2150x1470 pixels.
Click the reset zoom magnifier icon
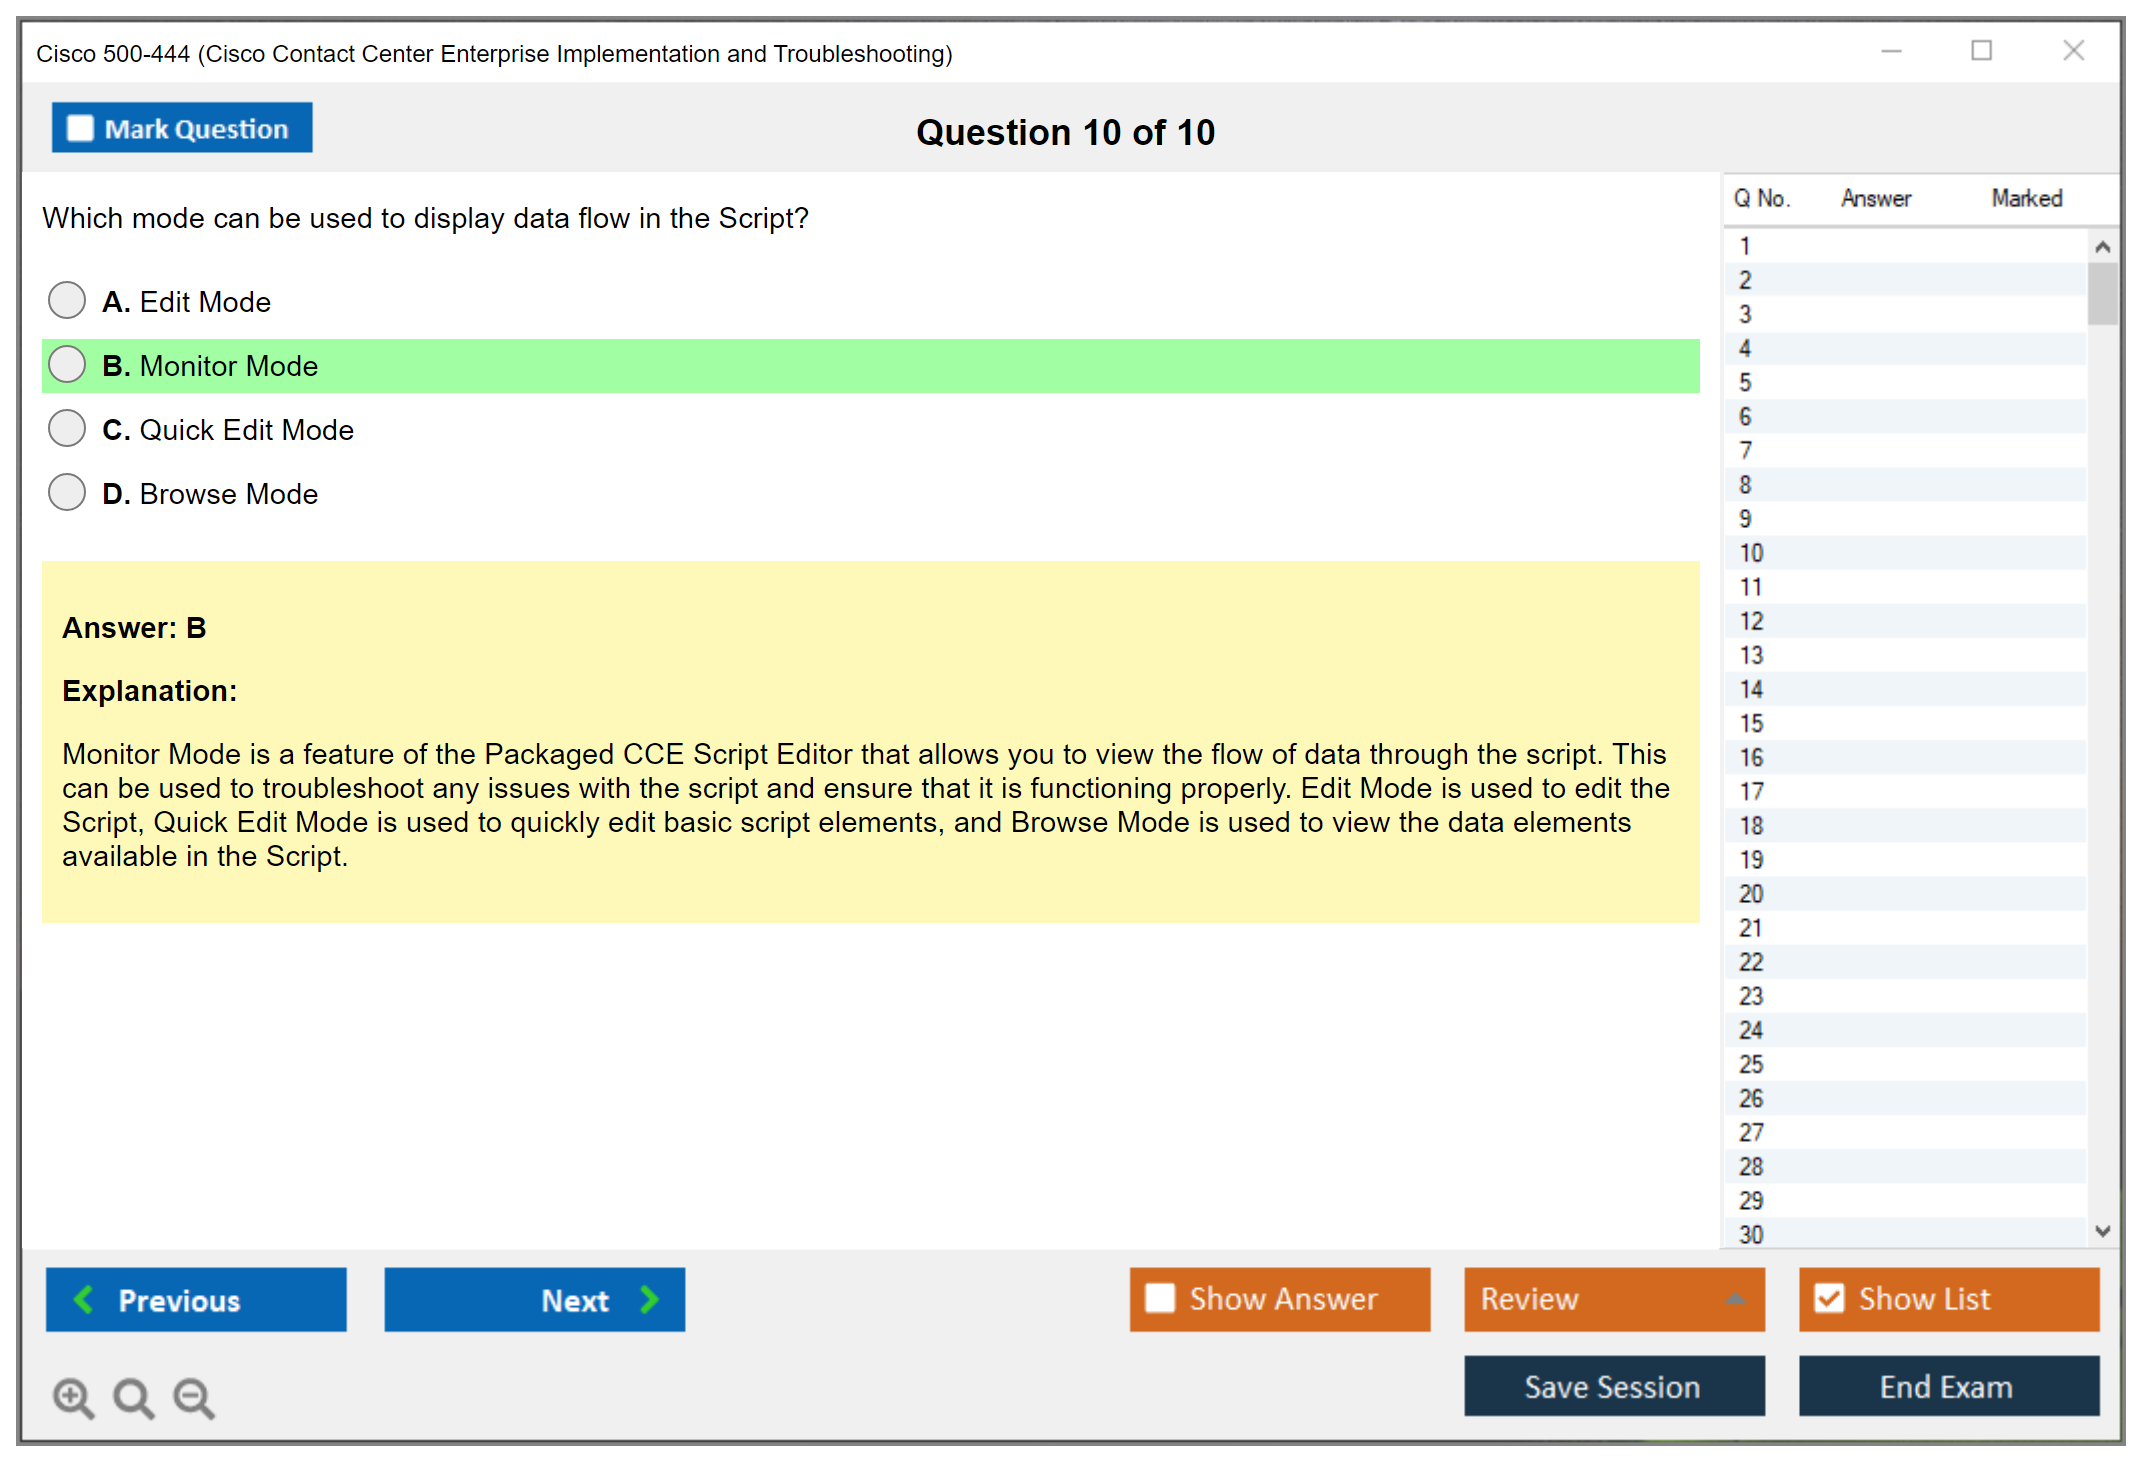[x=133, y=1397]
